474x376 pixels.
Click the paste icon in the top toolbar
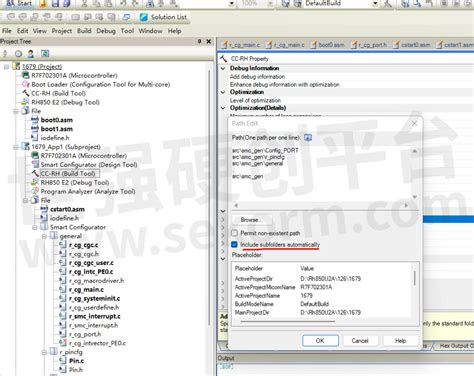coord(108,3)
